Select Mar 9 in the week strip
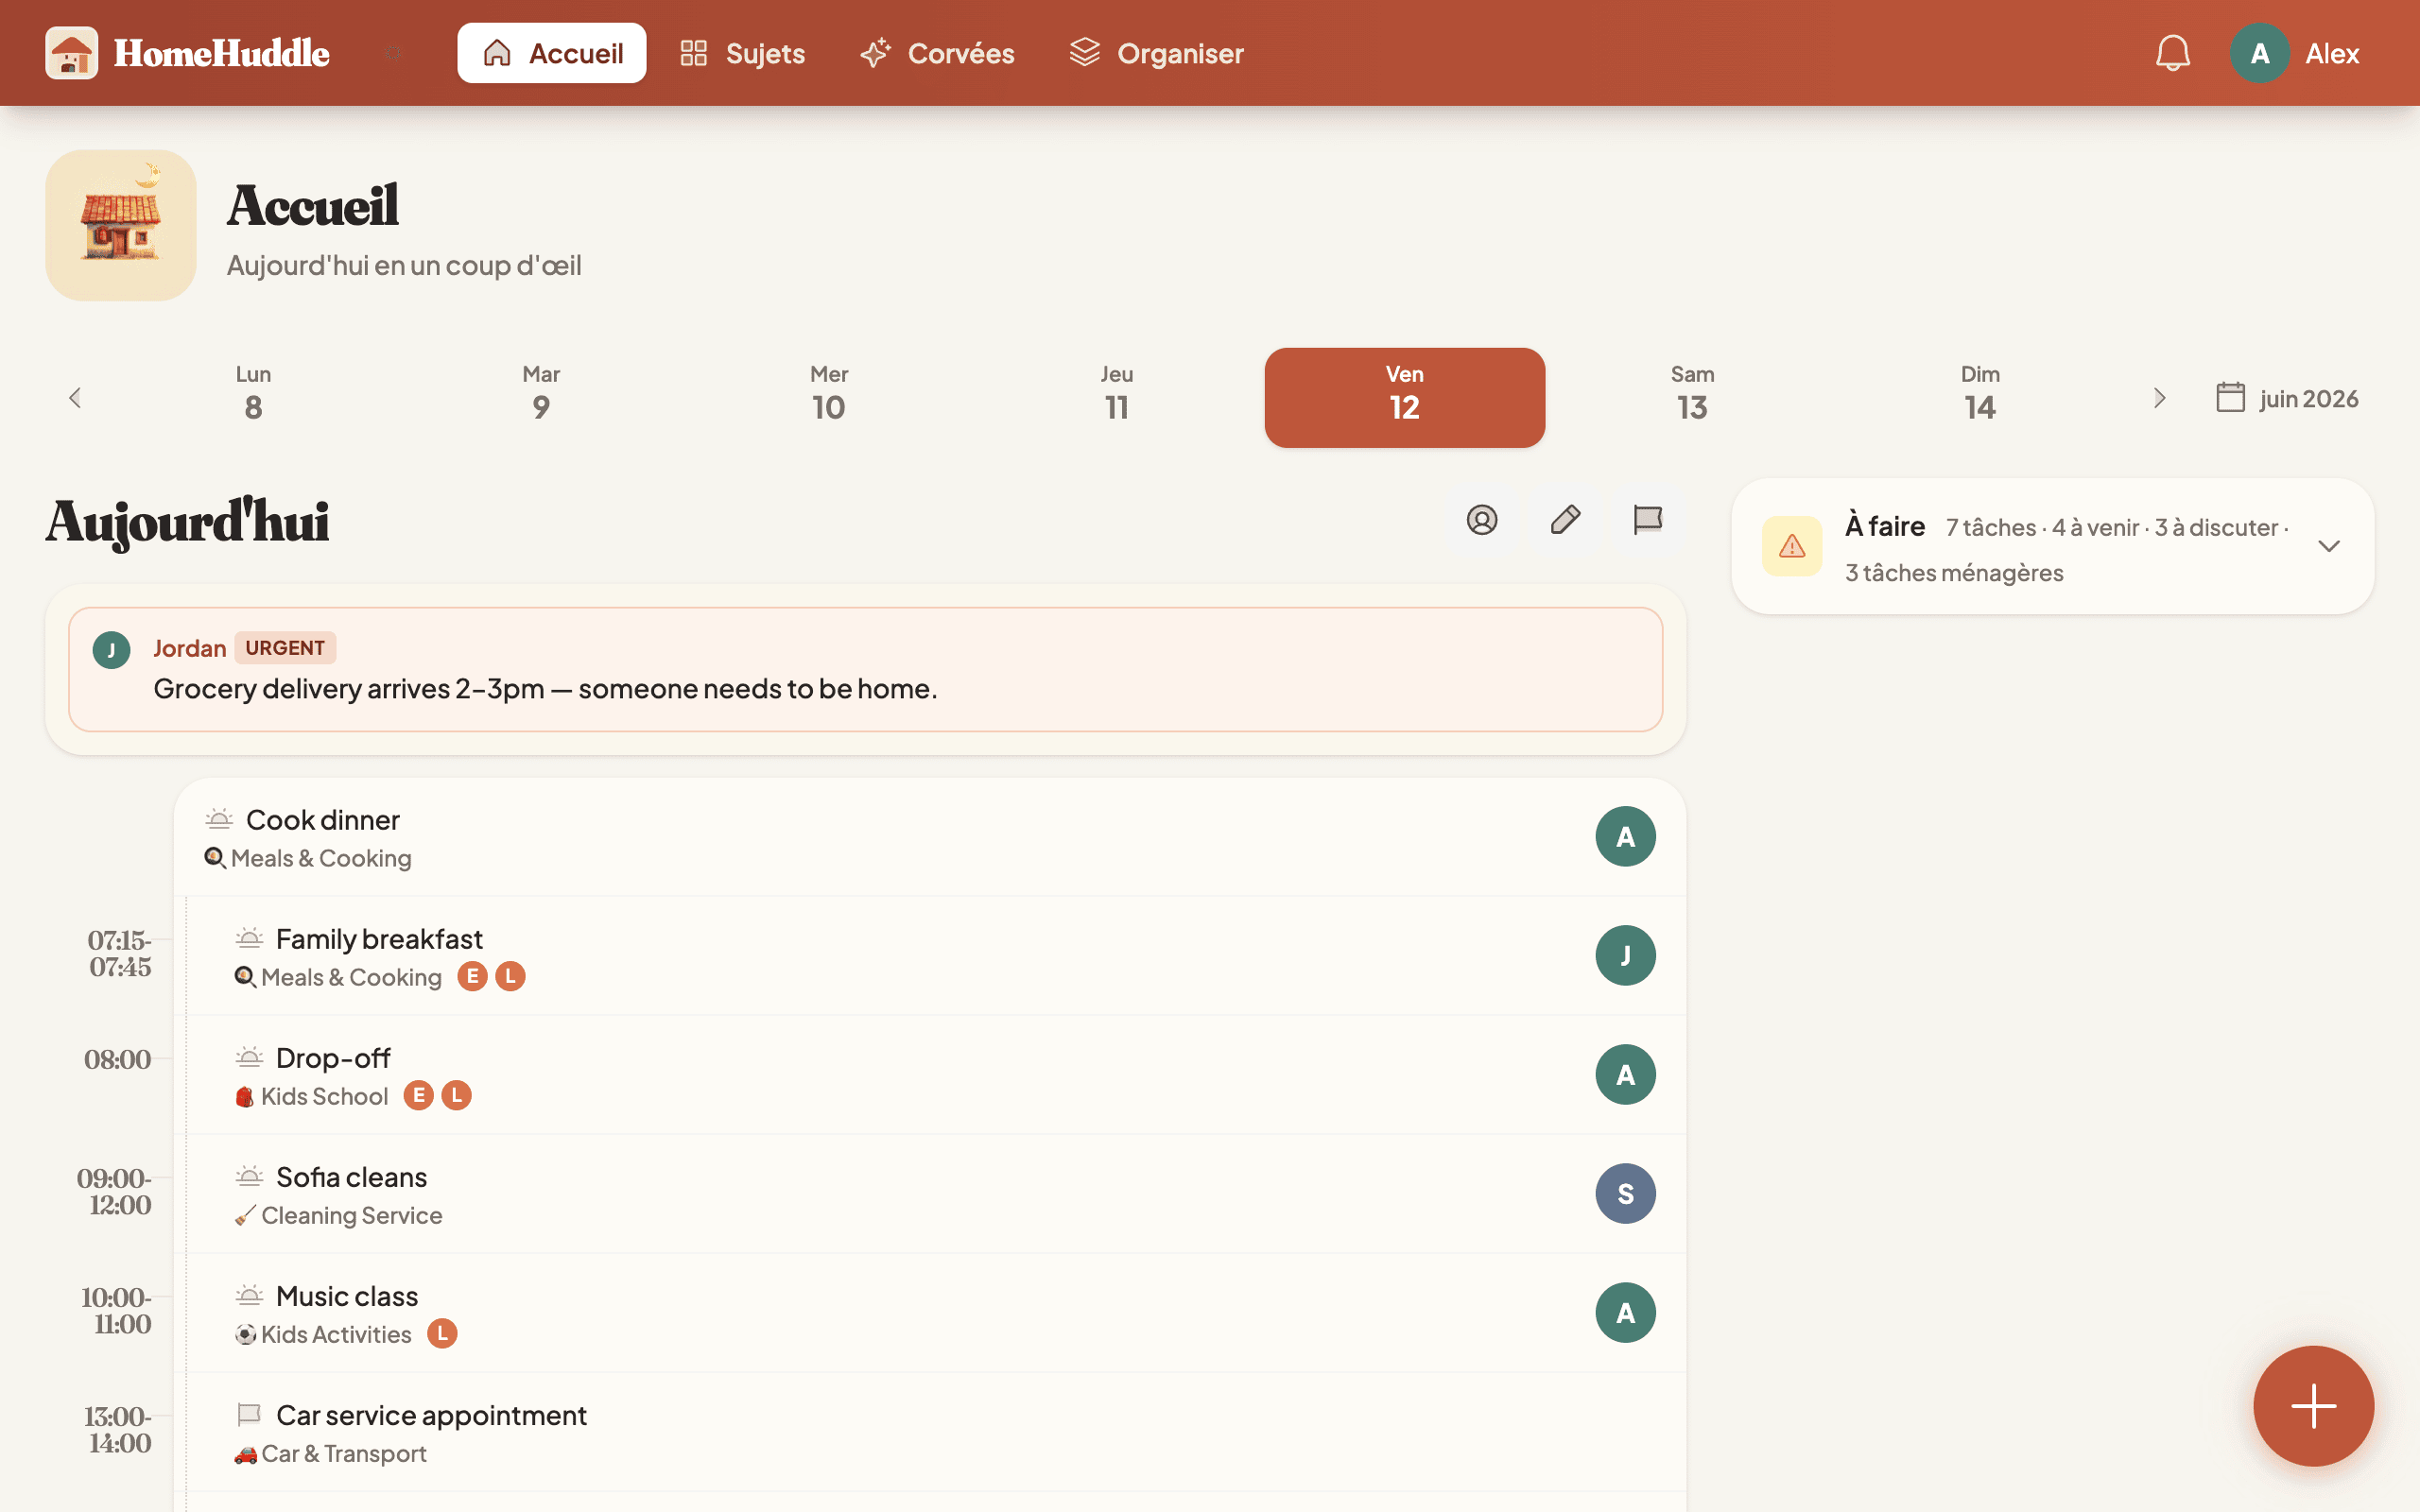The width and height of the screenshot is (2420, 1512). [541, 398]
